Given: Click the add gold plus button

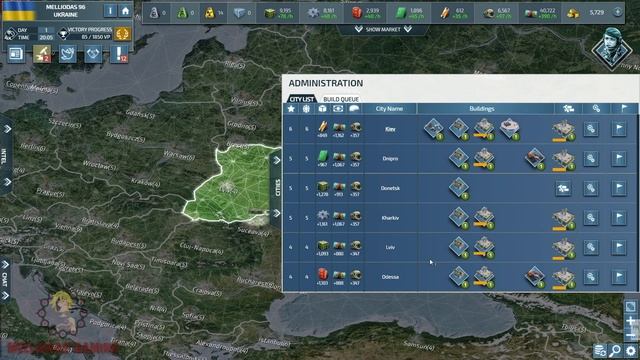Looking at the screenshot, I should tap(618, 12).
